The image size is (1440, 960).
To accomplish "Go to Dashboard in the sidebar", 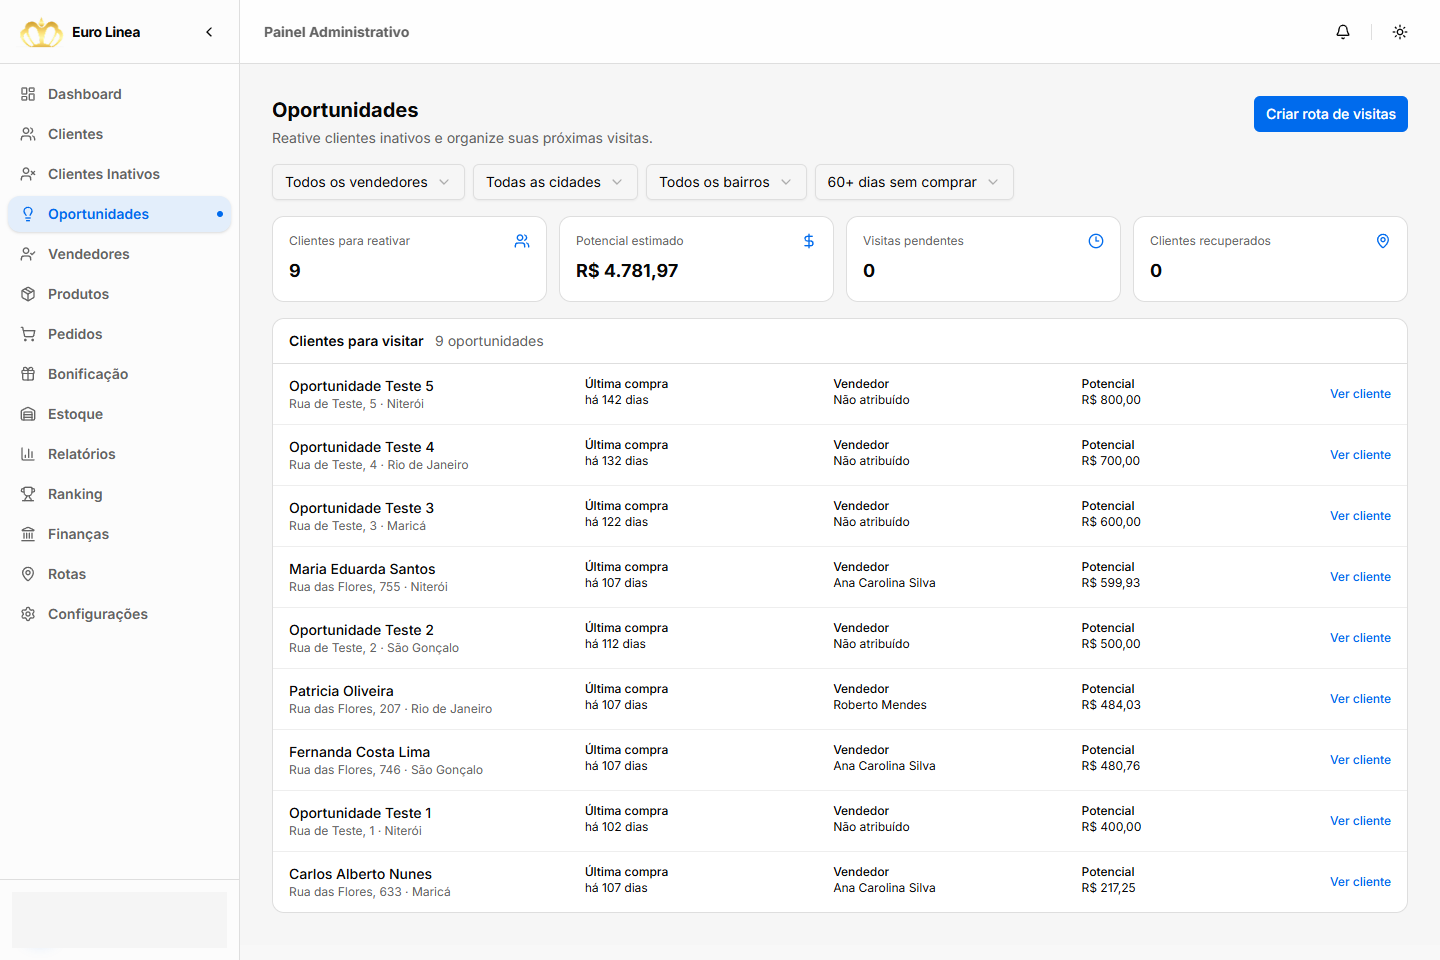I will tap(120, 94).
